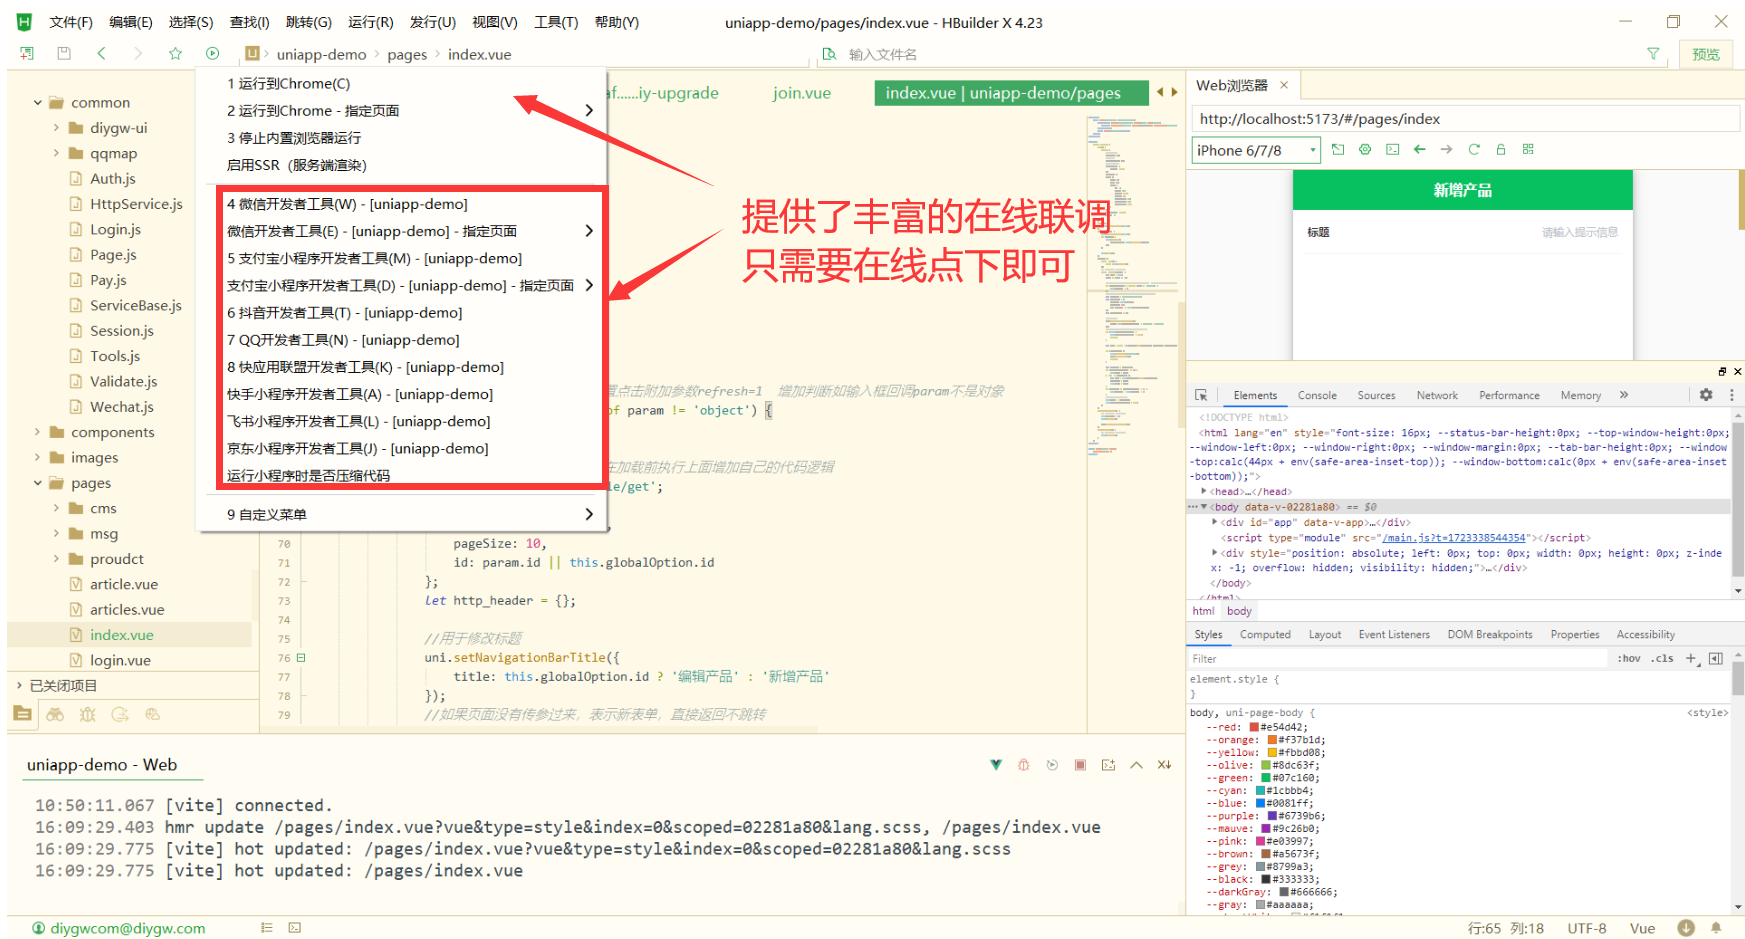Click the 预览 preview button

tap(1706, 54)
